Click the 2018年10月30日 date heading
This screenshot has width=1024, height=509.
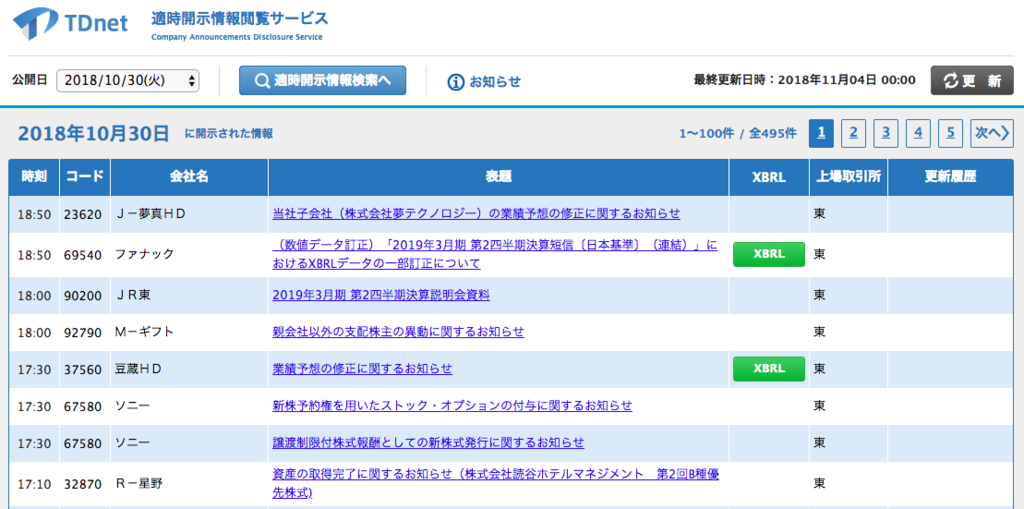tap(93, 133)
